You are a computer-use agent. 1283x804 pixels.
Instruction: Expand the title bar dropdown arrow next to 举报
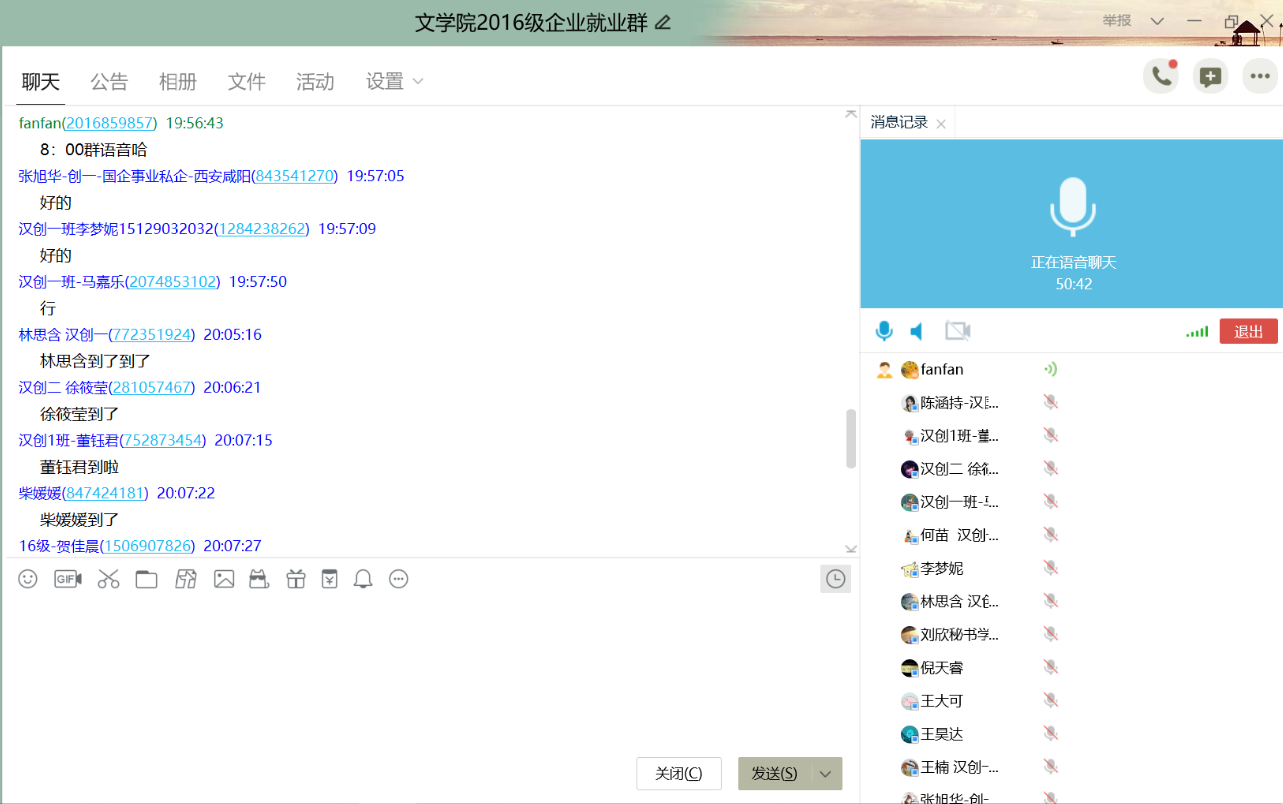pos(1157,21)
